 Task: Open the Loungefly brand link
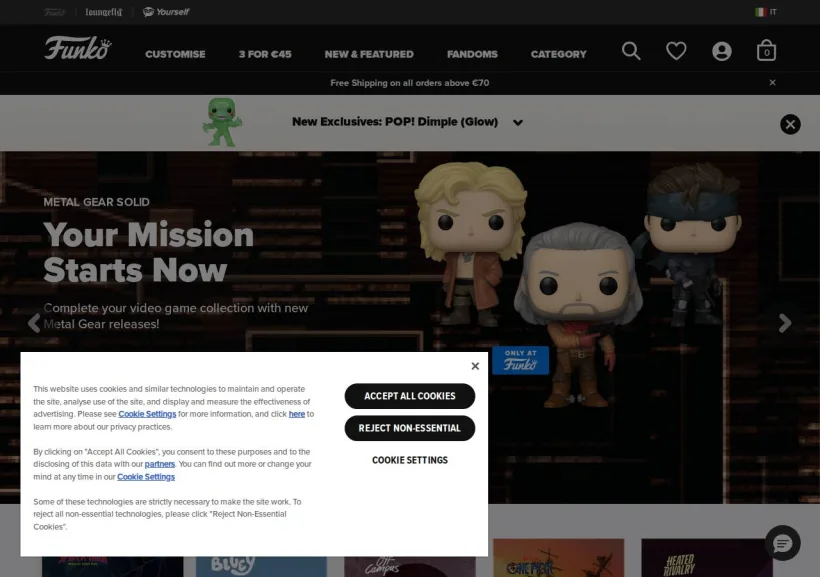click(104, 12)
